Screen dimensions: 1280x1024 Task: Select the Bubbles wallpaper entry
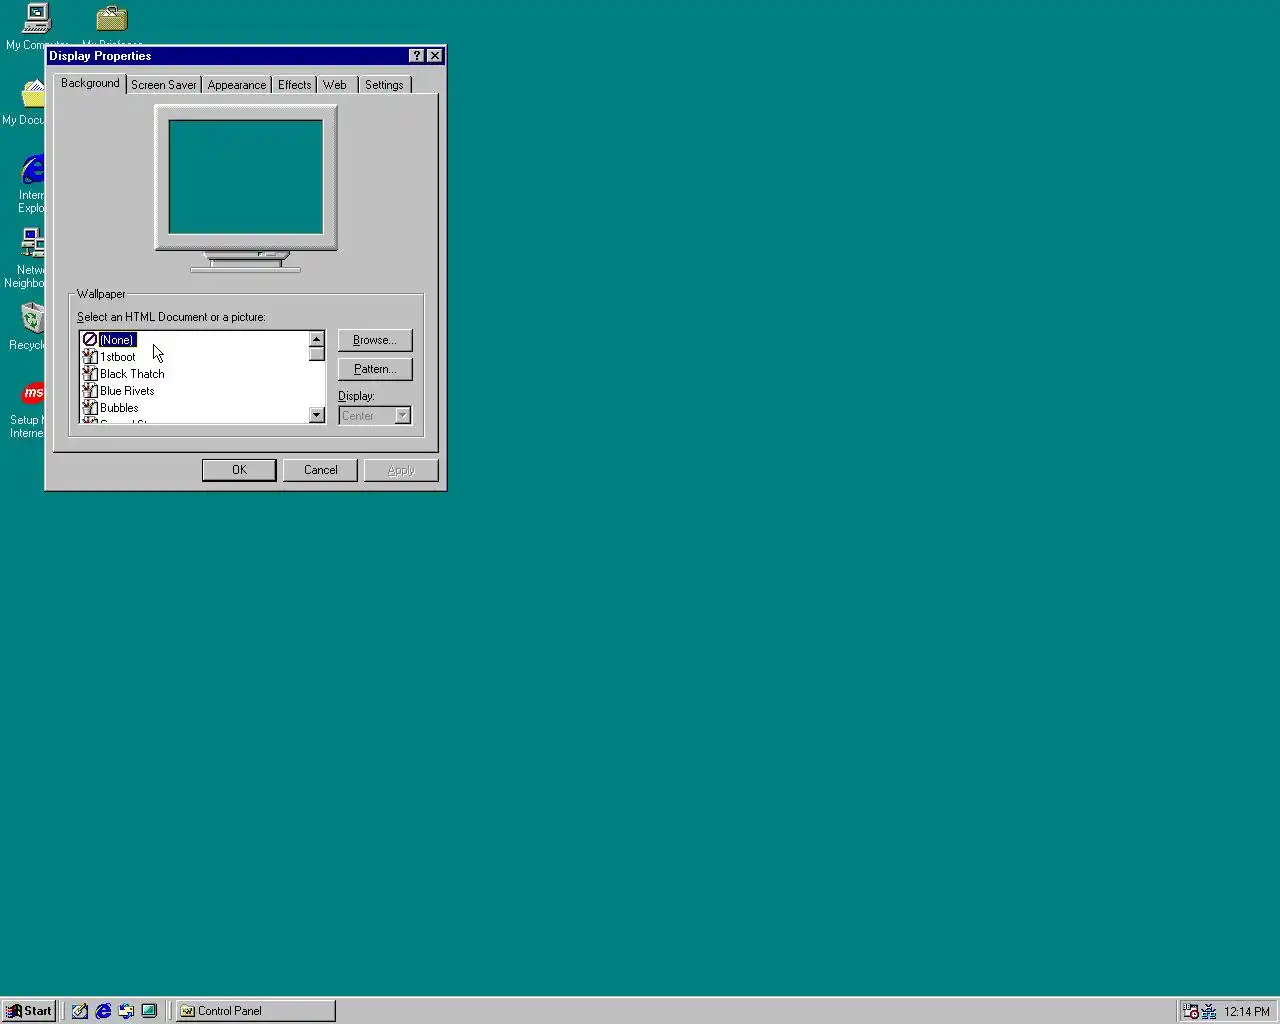(119, 408)
